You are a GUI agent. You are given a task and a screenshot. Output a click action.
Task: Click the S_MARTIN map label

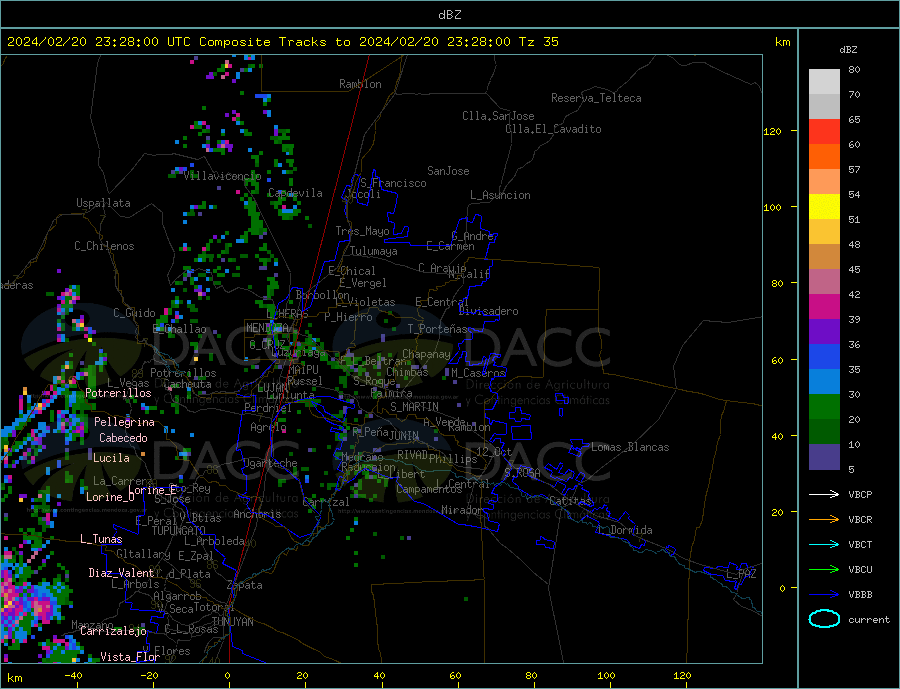tap(414, 407)
